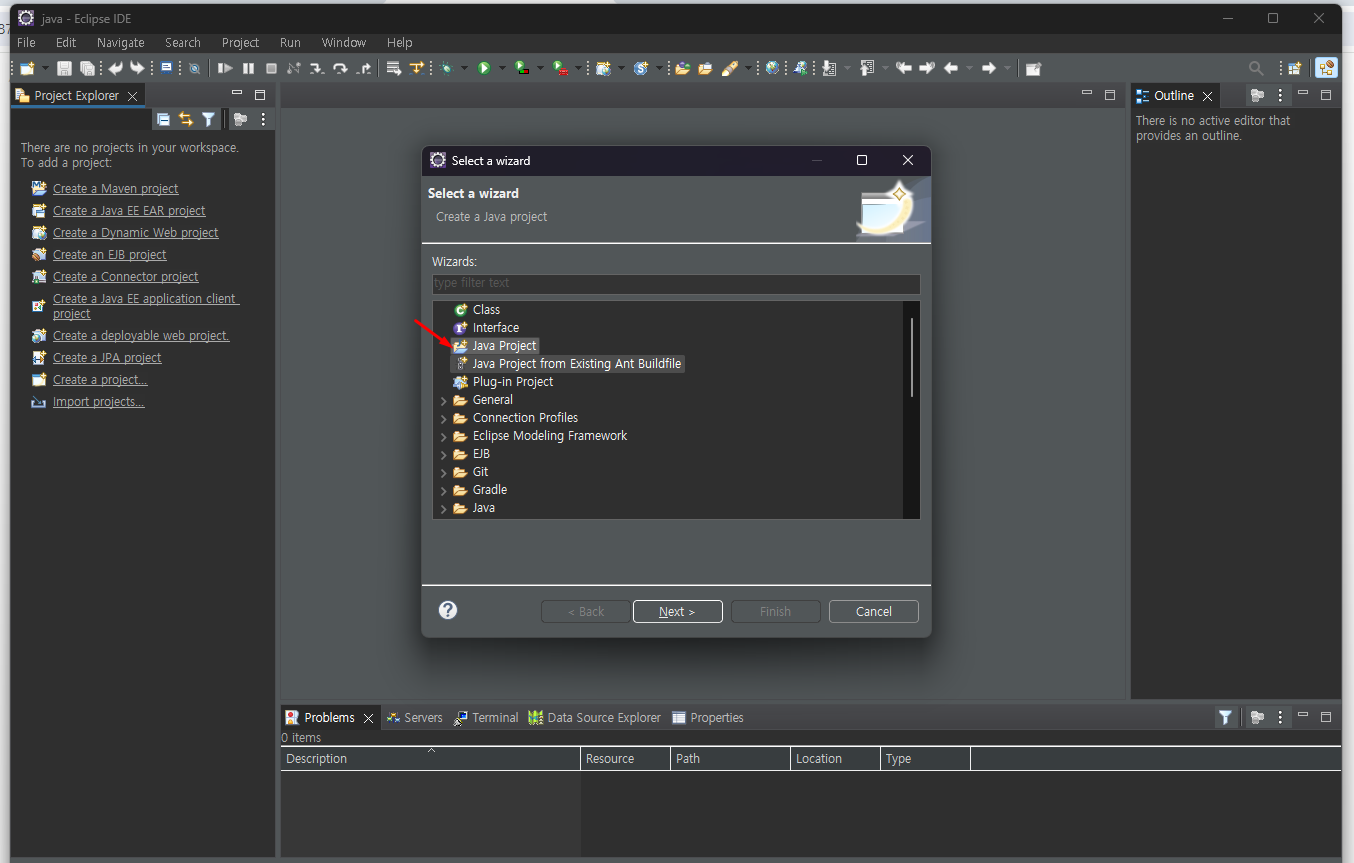Image resolution: width=1354 pixels, height=863 pixels.
Task: Toggle Skip All Breakpoints icon
Action: pyautogui.click(x=194, y=68)
